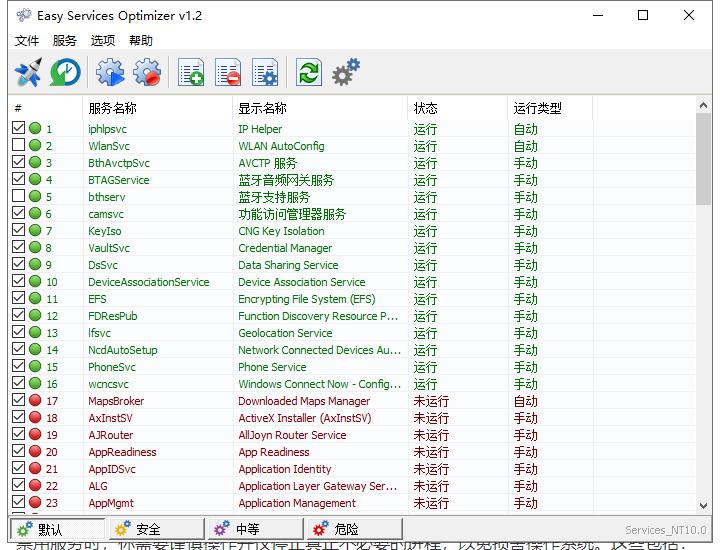Viewport: 720px width, 550px height.
Task: Click the gear with red stop icon
Action: (148, 73)
